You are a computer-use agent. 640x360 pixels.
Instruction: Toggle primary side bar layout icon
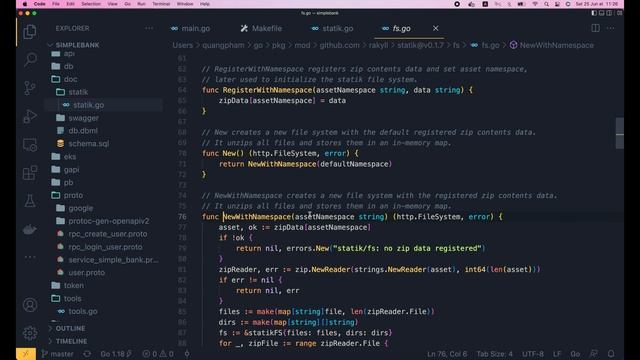point(594,13)
